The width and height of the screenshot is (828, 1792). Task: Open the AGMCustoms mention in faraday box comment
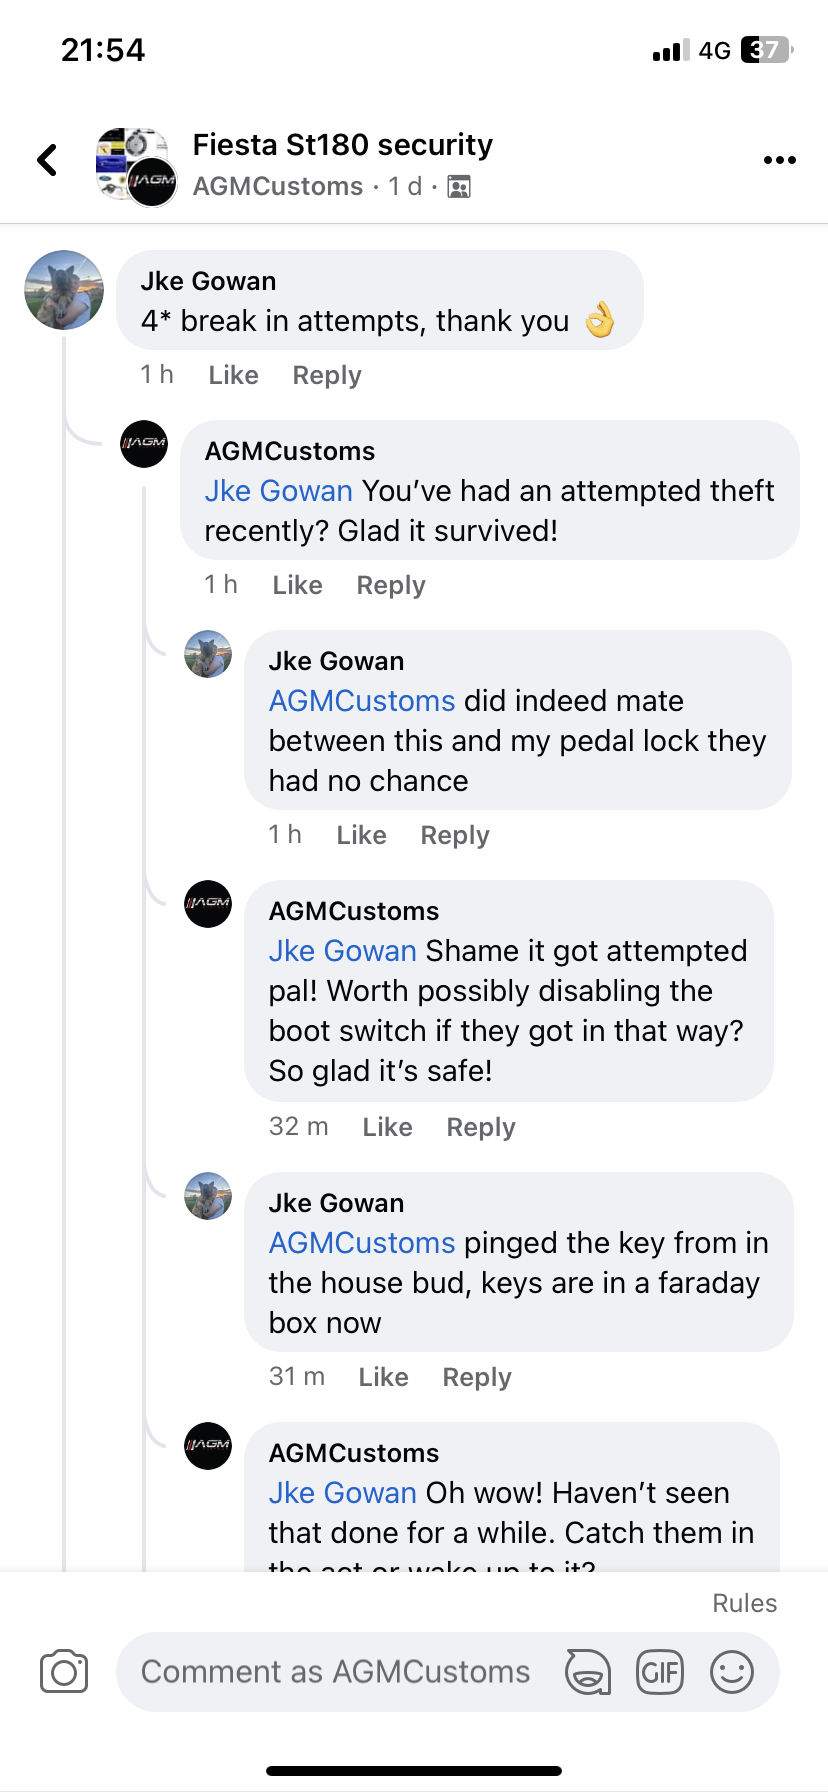pyautogui.click(x=362, y=1243)
